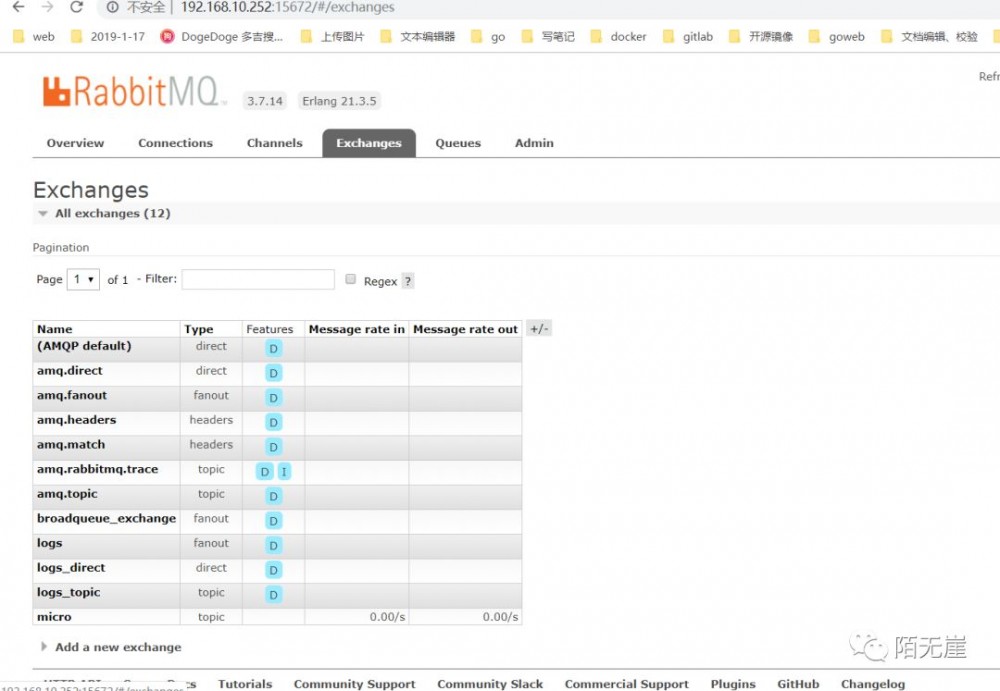
Task: Reload the page with refresh icon
Action: click(77, 7)
